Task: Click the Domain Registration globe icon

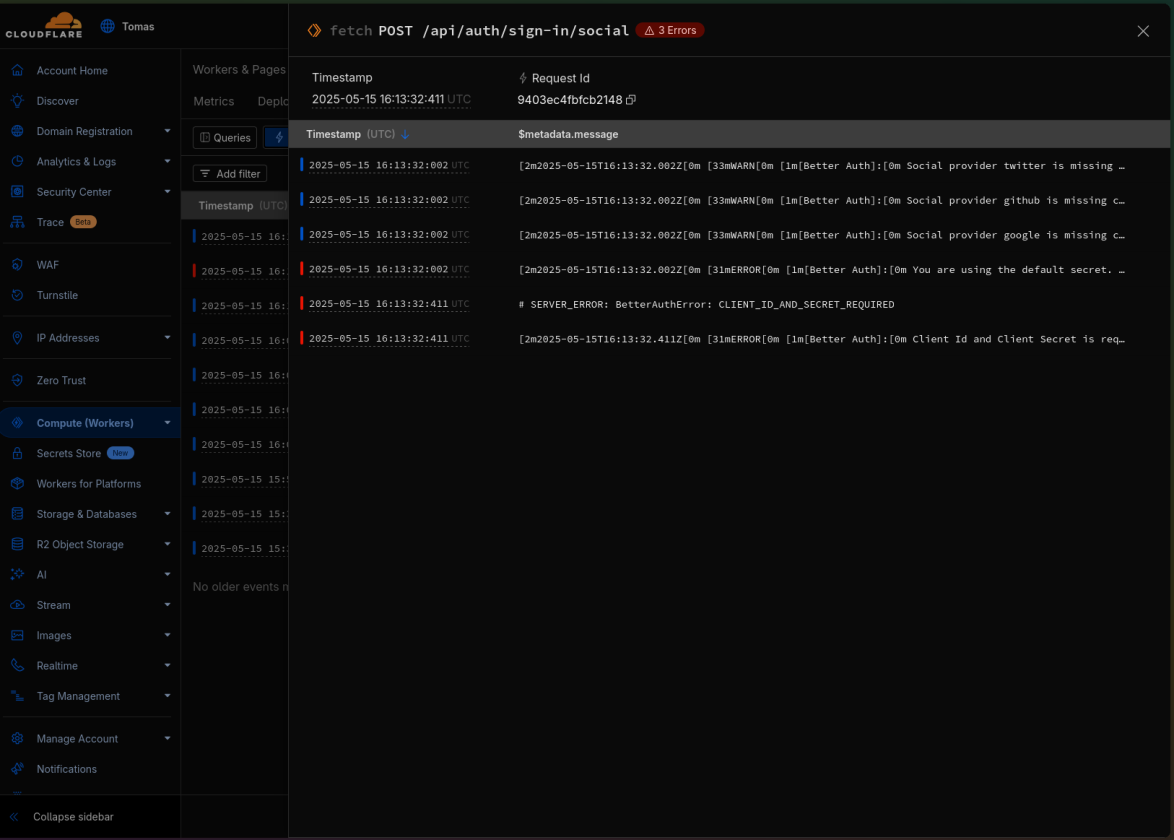Action: (17, 131)
